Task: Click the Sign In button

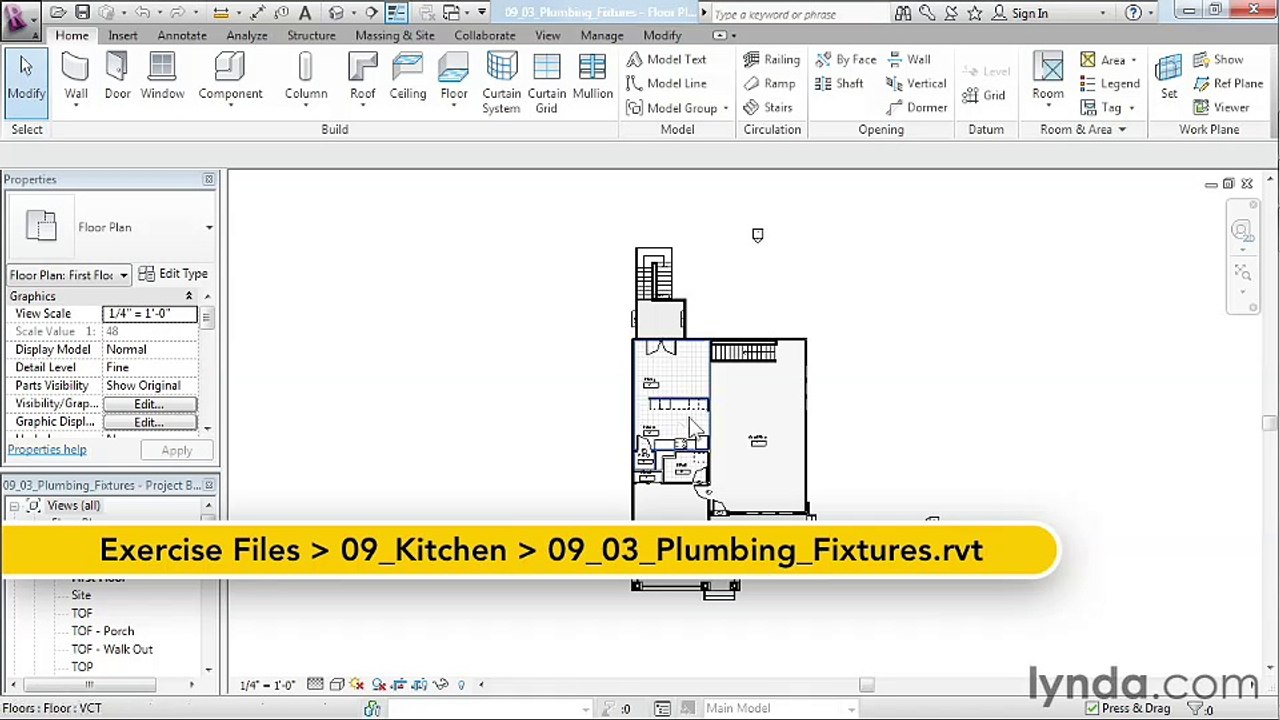Action: [1020, 13]
